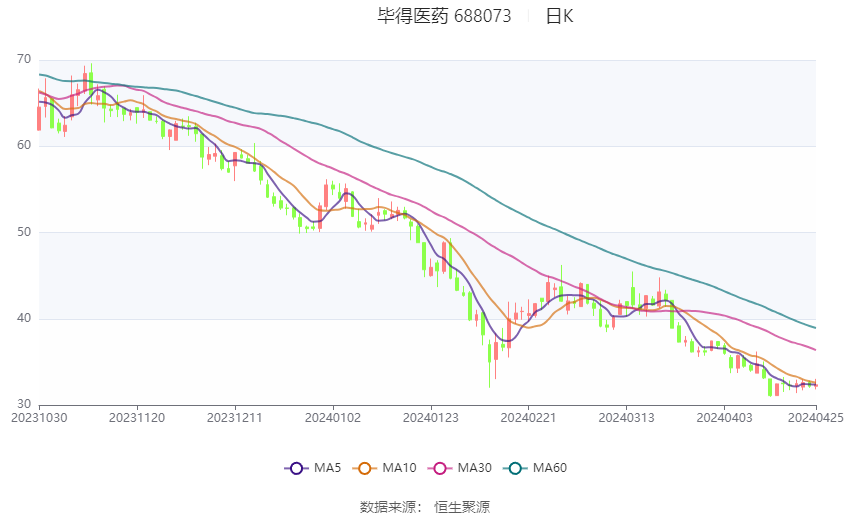Click the MA60 legend label text

(x=550, y=468)
